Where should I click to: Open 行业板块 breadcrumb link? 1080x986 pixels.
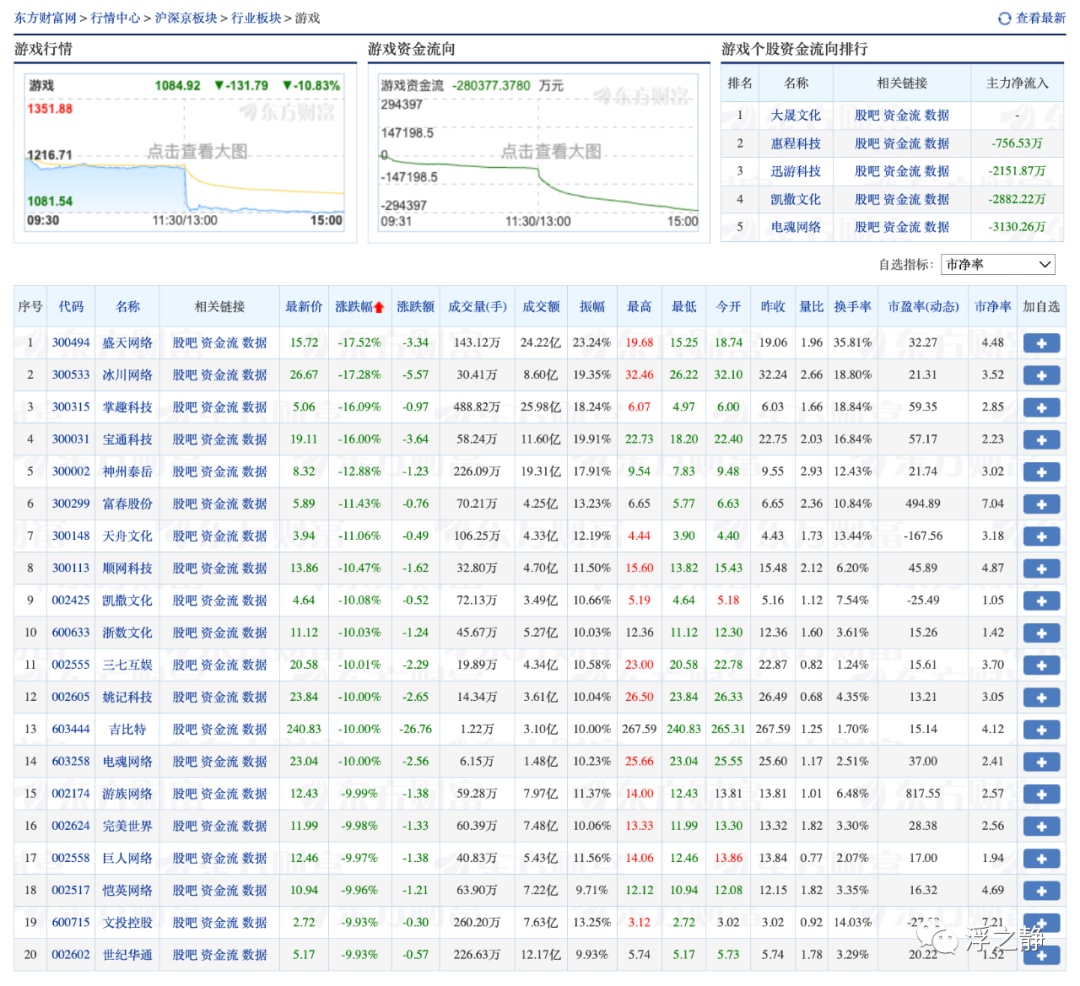pos(256,18)
